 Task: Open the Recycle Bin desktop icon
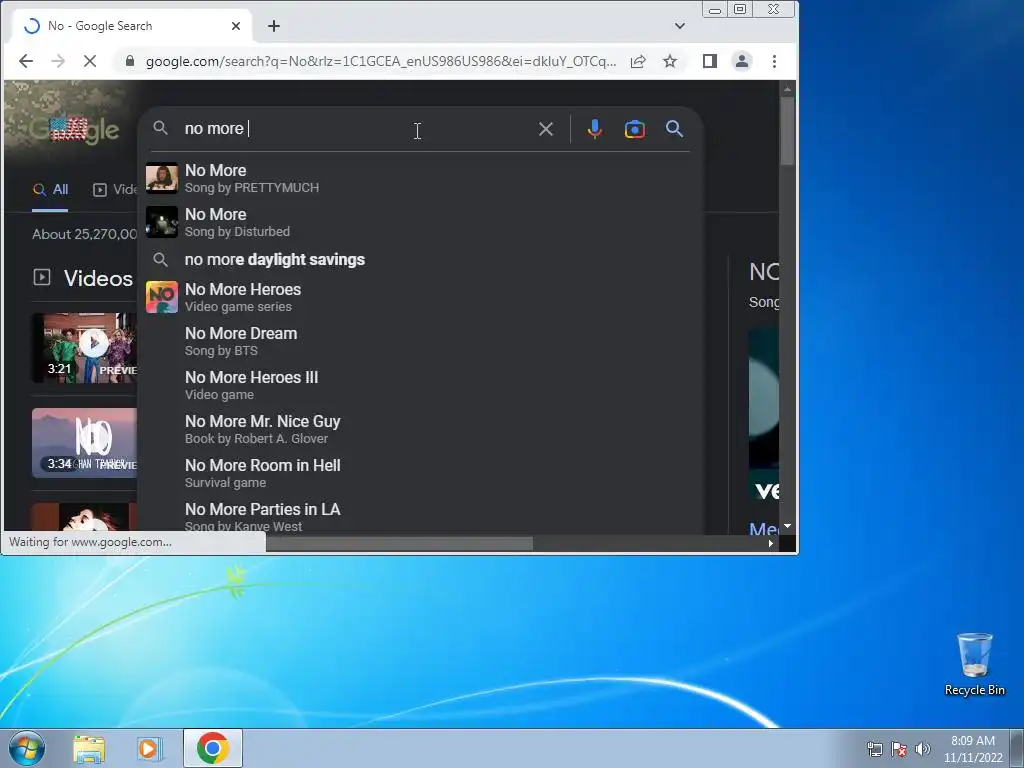(974, 664)
